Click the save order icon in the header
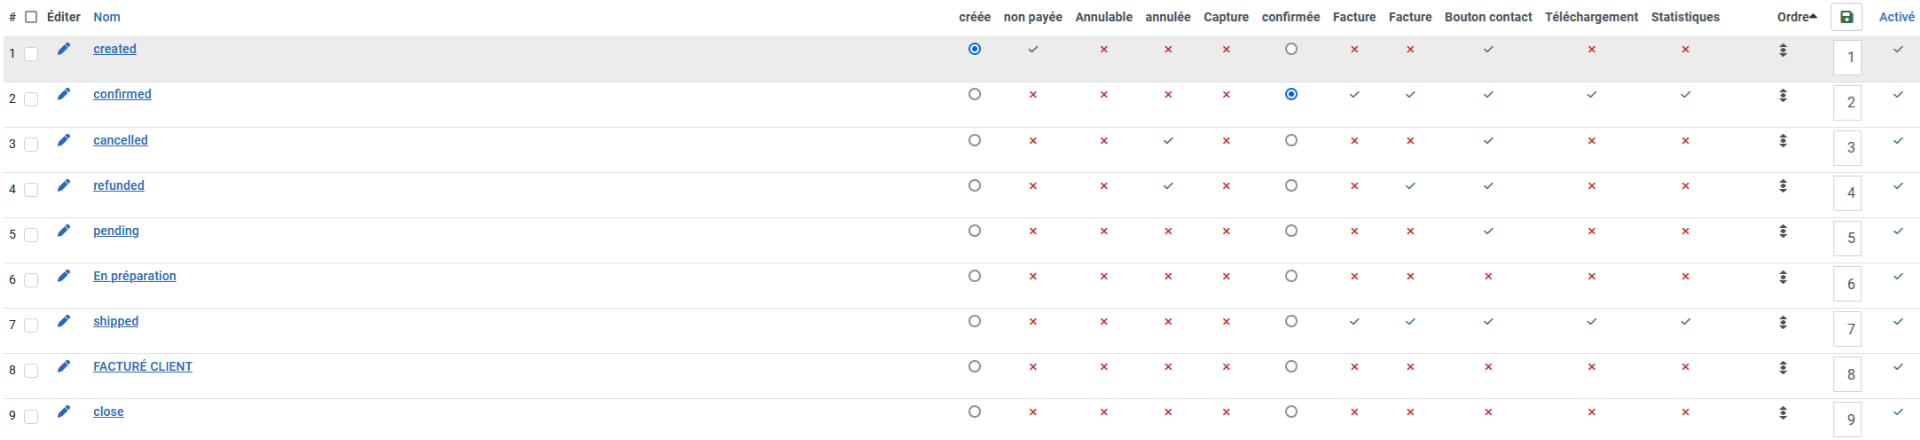Screen dimensions: 1920x440 tap(1846, 17)
